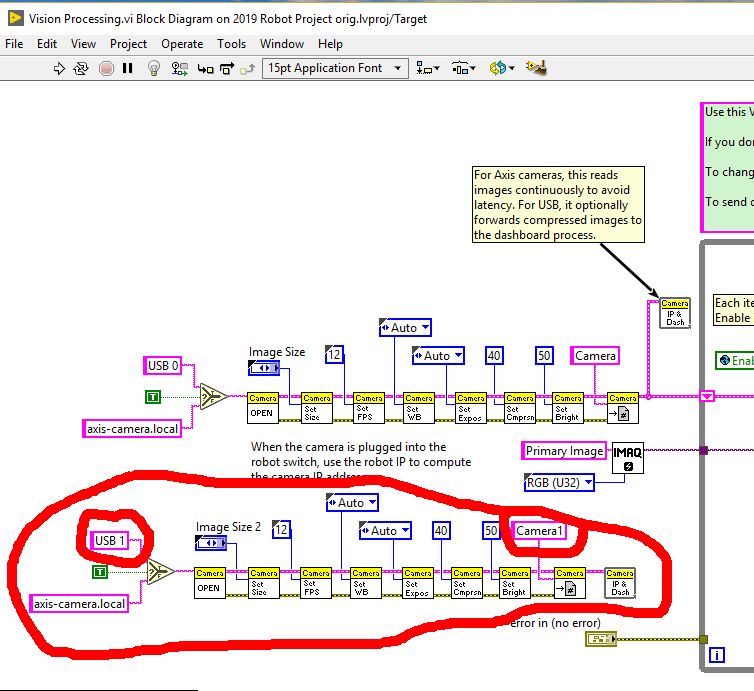Click the upper True boolean constant

tap(153, 397)
